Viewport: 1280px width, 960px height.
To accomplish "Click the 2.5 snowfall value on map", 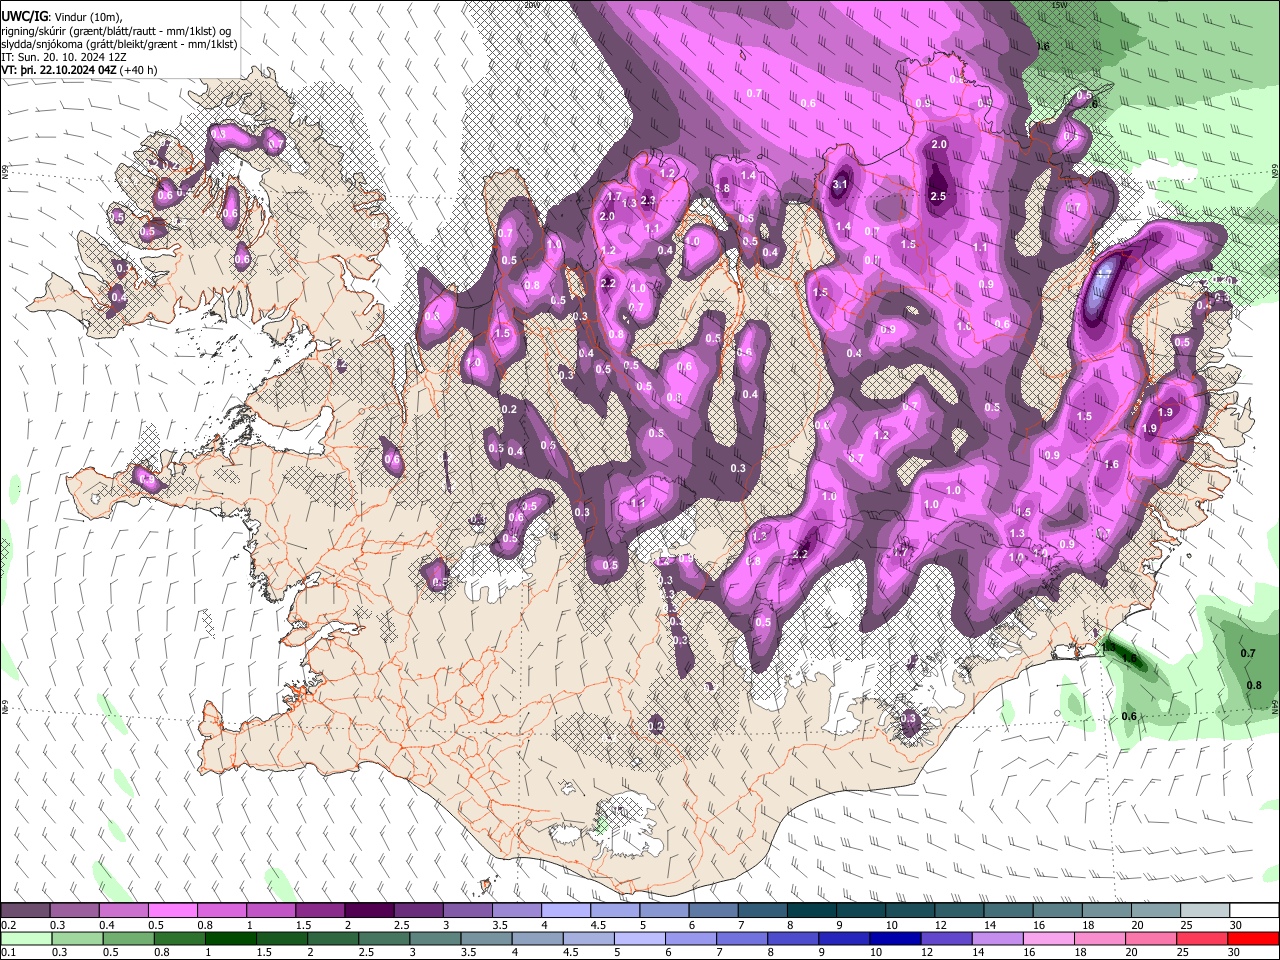I will (938, 197).
